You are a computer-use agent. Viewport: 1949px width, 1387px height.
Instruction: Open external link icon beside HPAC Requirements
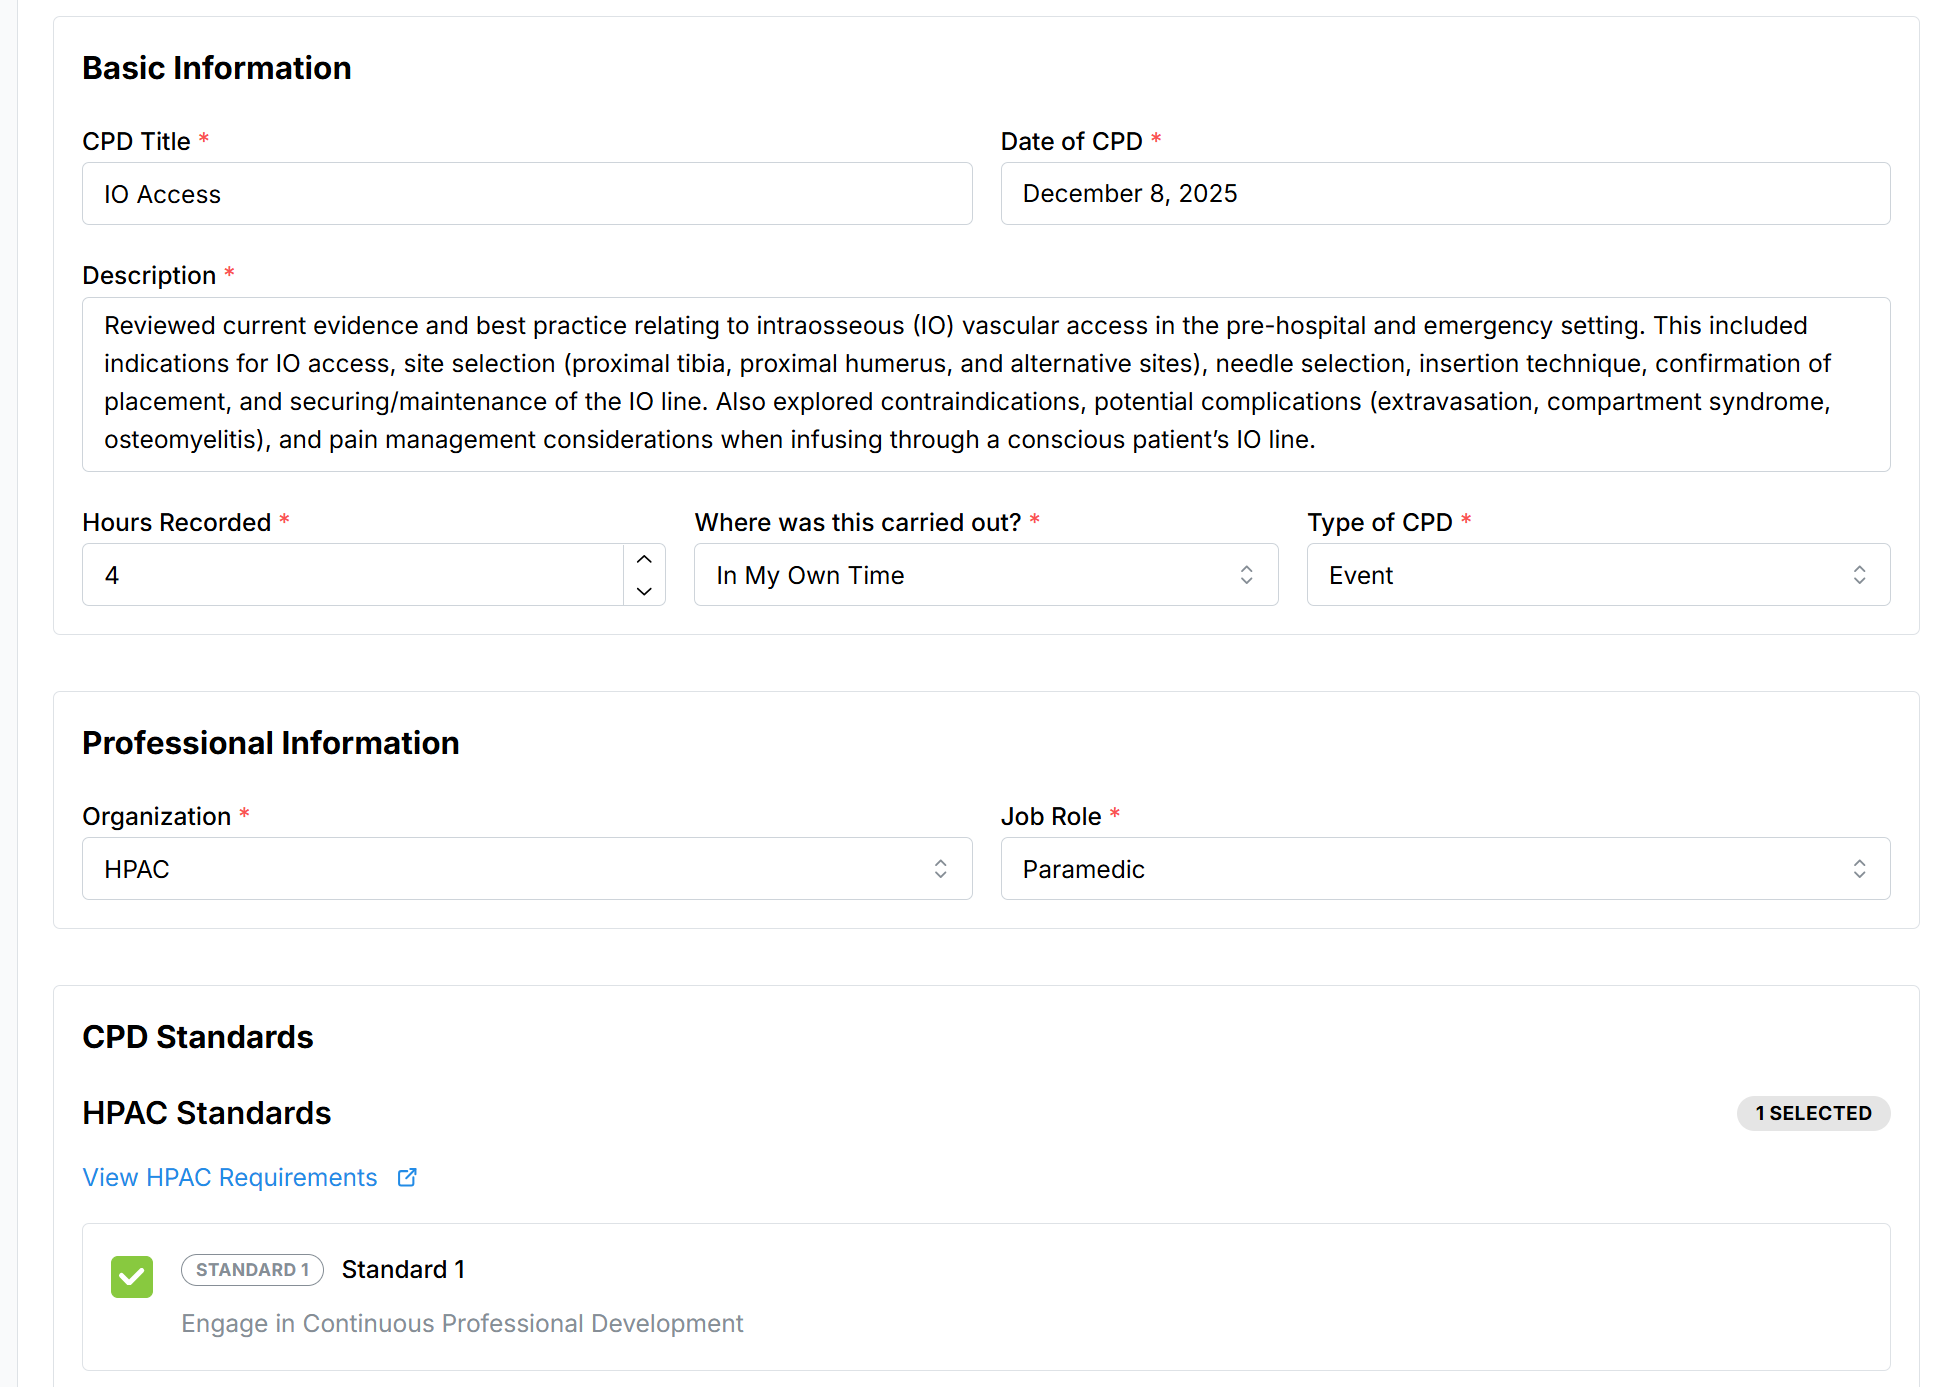click(407, 1177)
